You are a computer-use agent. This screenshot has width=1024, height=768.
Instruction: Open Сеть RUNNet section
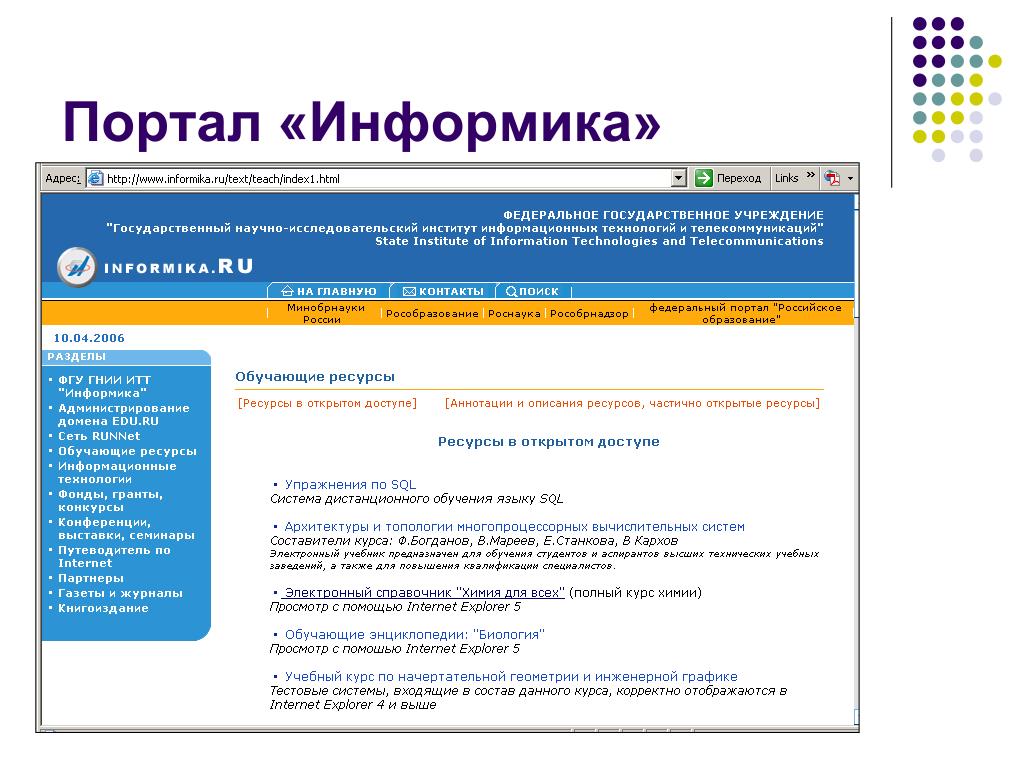pyautogui.click(x=99, y=436)
